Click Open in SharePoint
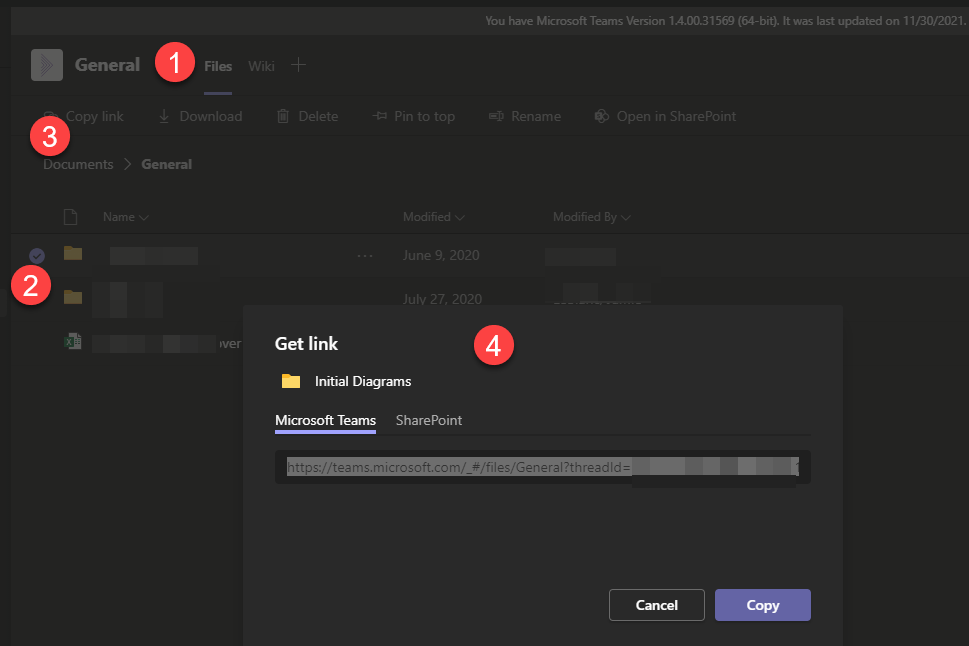 tap(665, 116)
